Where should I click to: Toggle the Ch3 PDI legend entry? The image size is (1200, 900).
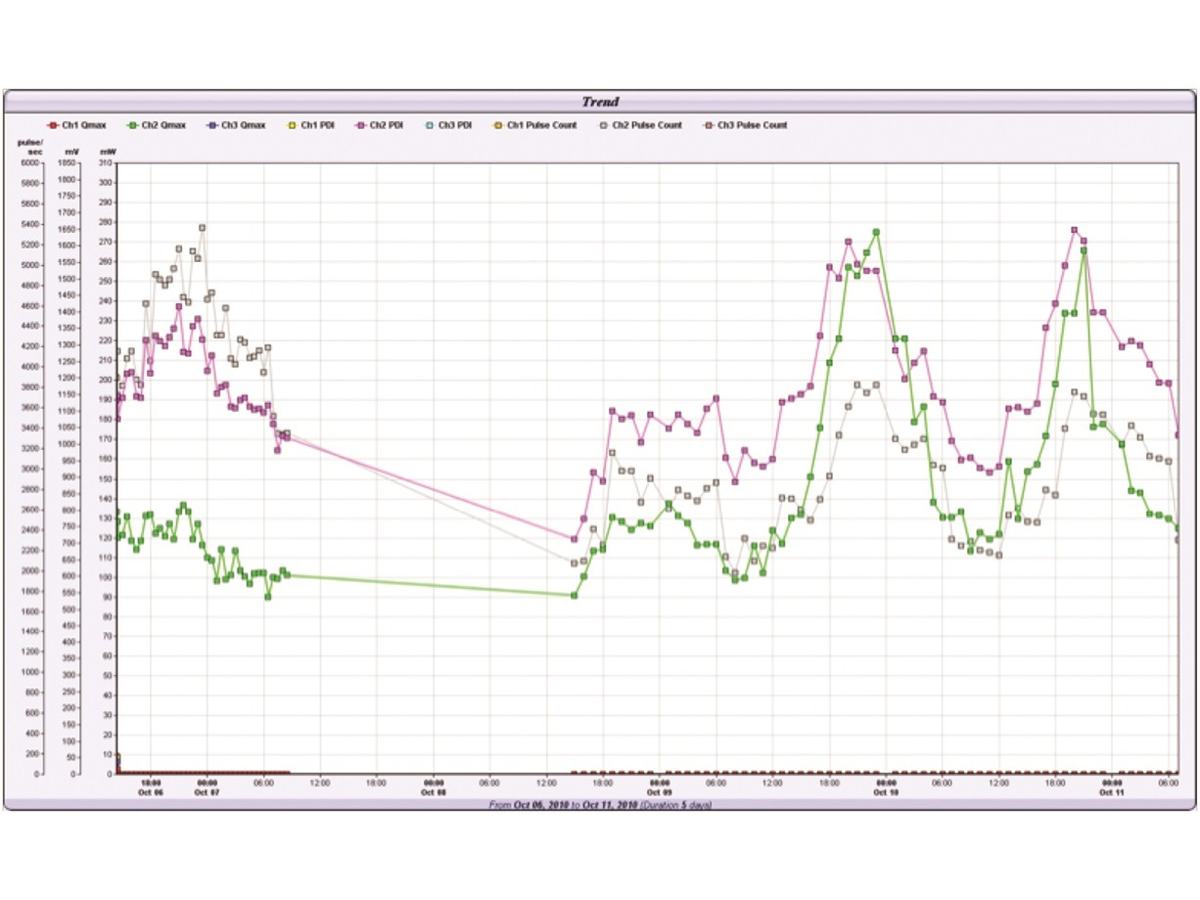449,125
